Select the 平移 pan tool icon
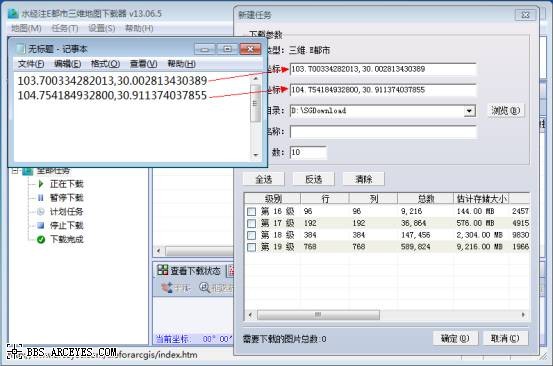Image resolution: width=553 pixels, height=366 pixels. pyautogui.click(x=167, y=288)
